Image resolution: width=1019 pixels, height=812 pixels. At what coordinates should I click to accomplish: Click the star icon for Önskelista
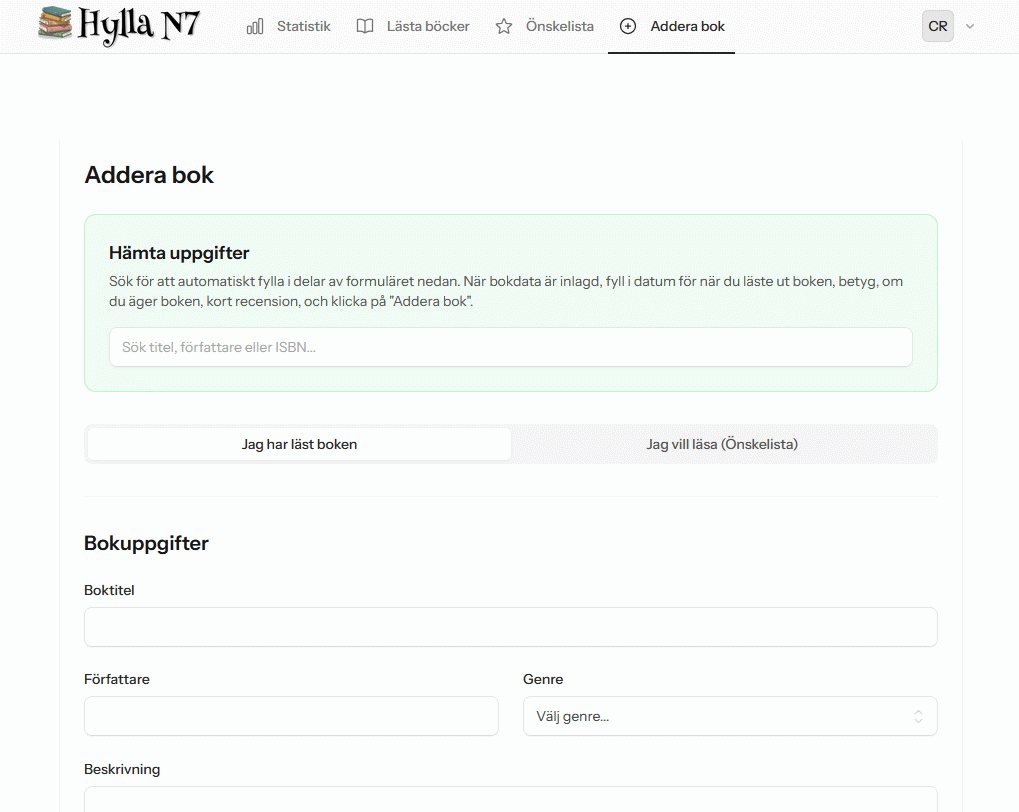504,27
